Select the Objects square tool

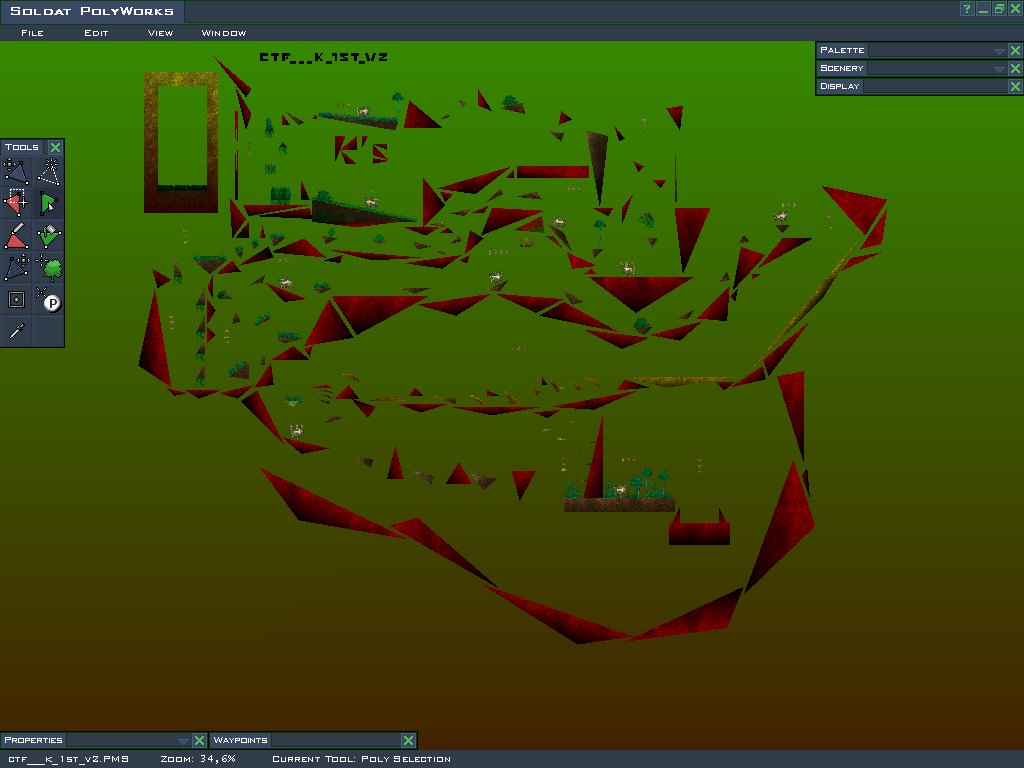click(x=17, y=299)
